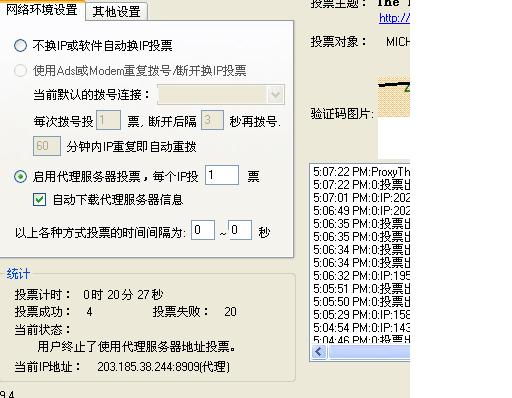Select the 5:06:32 PM log entry
This screenshot has height=398, width=512.
tap(361, 276)
